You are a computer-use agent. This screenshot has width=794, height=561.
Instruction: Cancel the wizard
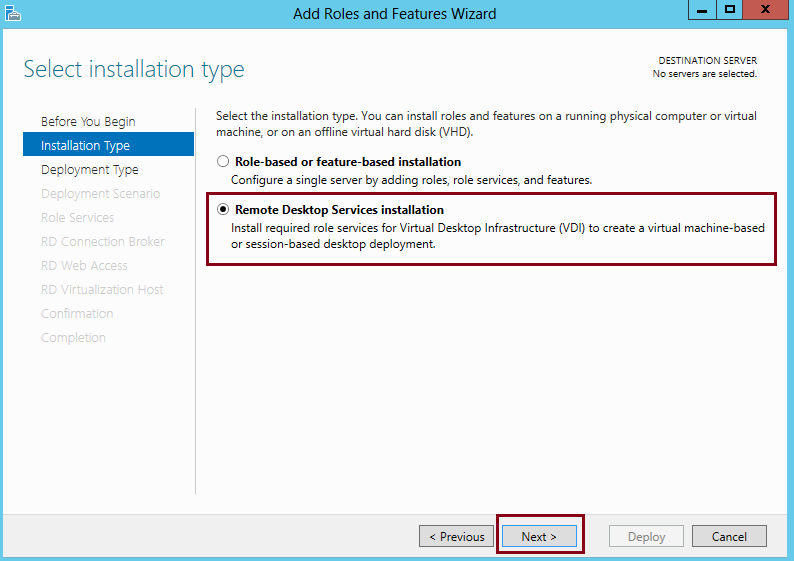pyautogui.click(x=729, y=536)
